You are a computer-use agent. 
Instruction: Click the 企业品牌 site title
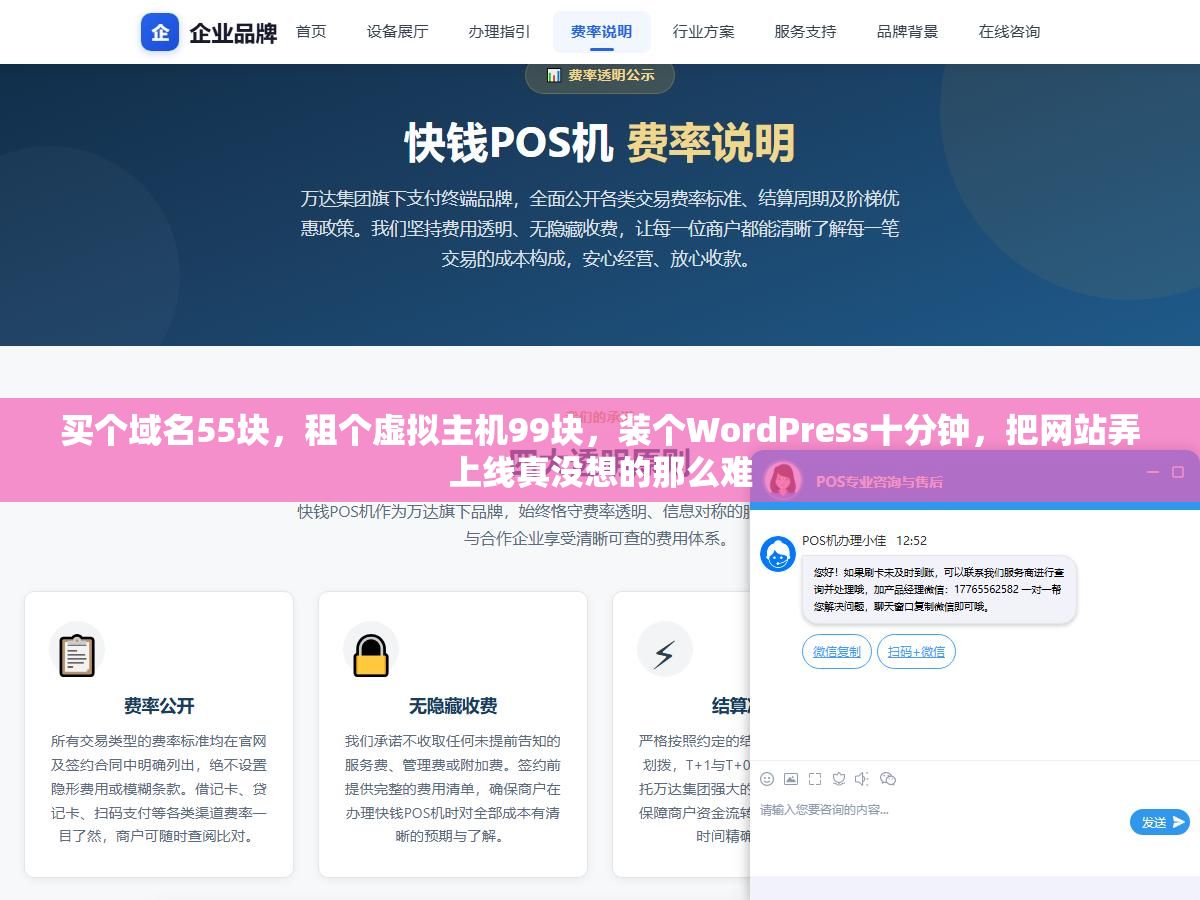tap(233, 33)
